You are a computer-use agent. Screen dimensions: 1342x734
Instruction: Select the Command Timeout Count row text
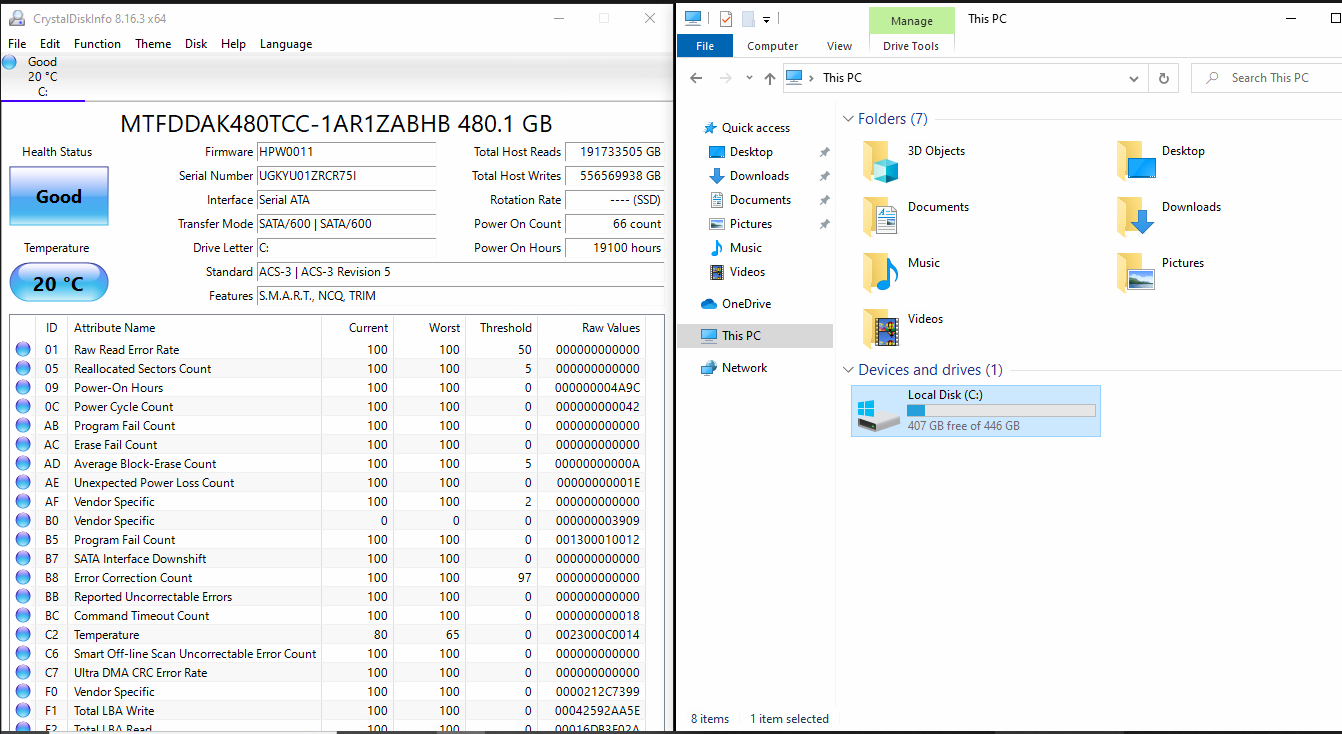click(x=142, y=616)
